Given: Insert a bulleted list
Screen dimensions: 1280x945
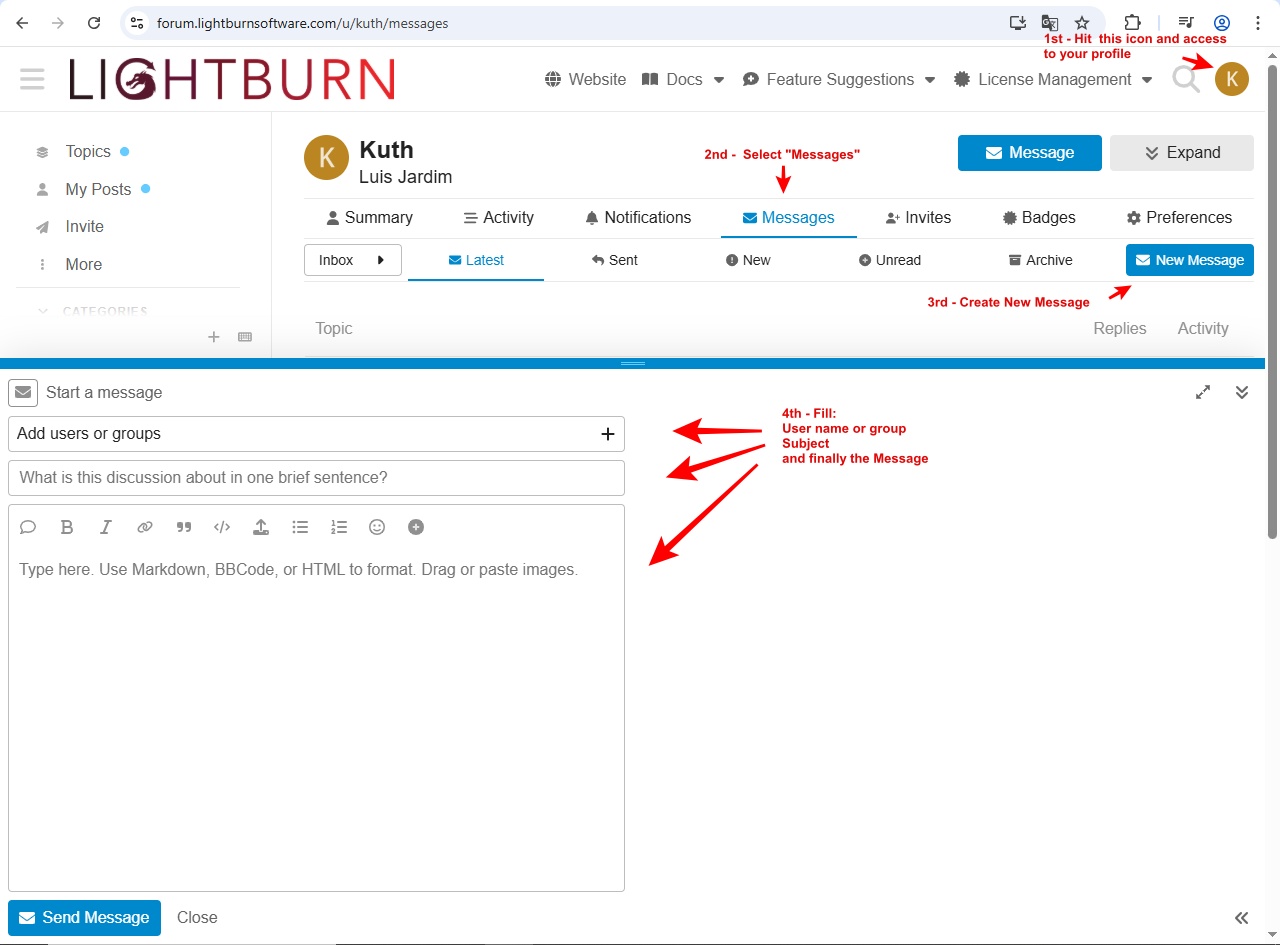Looking at the screenshot, I should coord(300,527).
